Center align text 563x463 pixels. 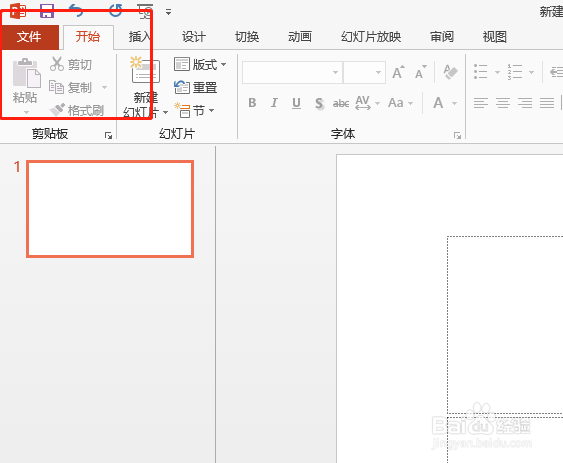coord(503,103)
